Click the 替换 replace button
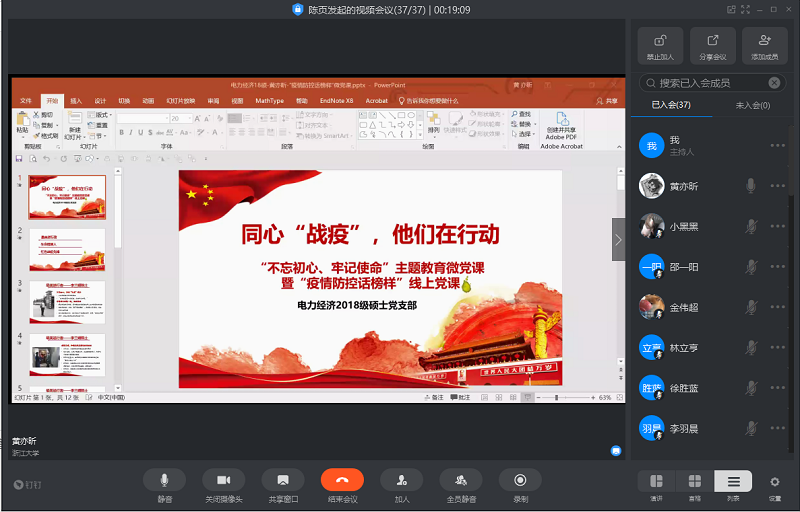 (522, 124)
